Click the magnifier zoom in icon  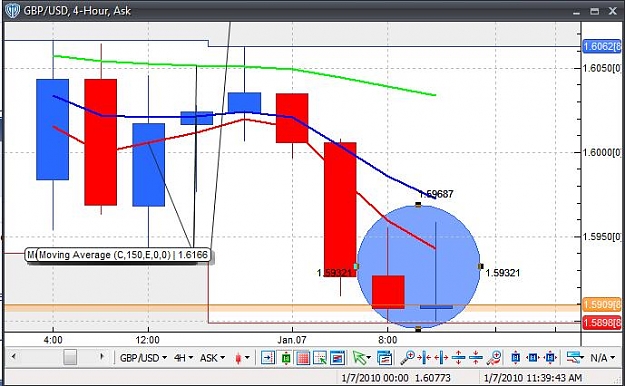pyautogui.click(x=407, y=358)
